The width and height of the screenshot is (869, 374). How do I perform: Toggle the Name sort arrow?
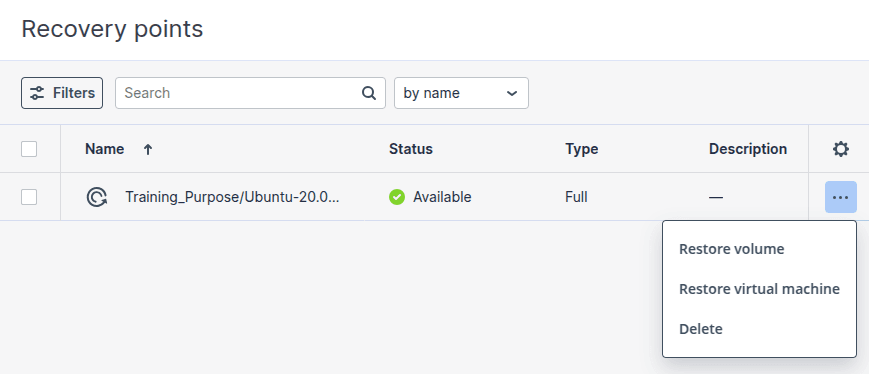point(147,149)
